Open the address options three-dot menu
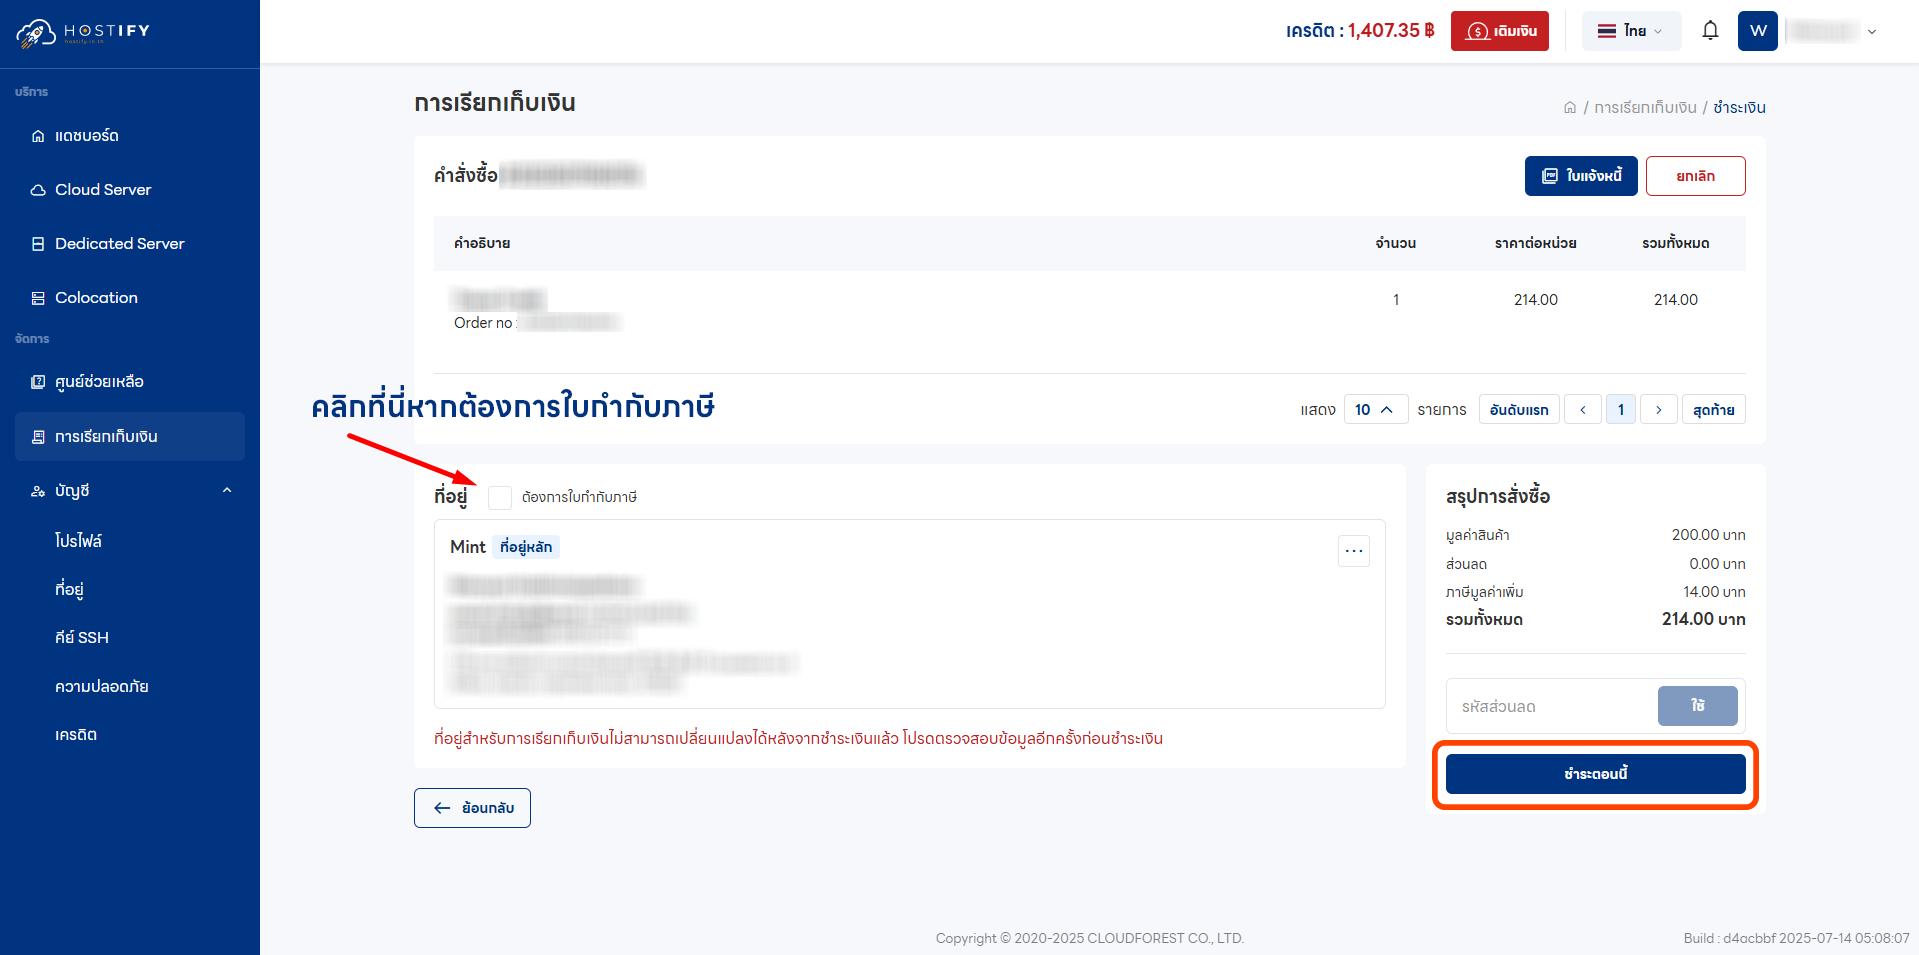This screenshot has width=1919, height=955. coord(1353,551)
